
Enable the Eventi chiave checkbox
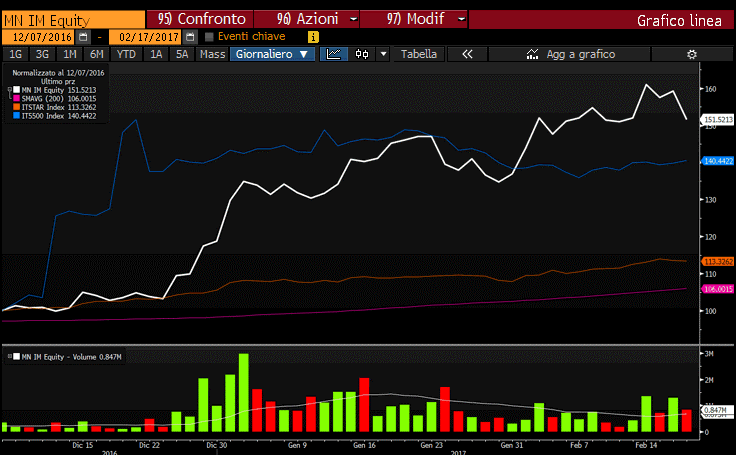pyautogui.click(x=209, y=37)
